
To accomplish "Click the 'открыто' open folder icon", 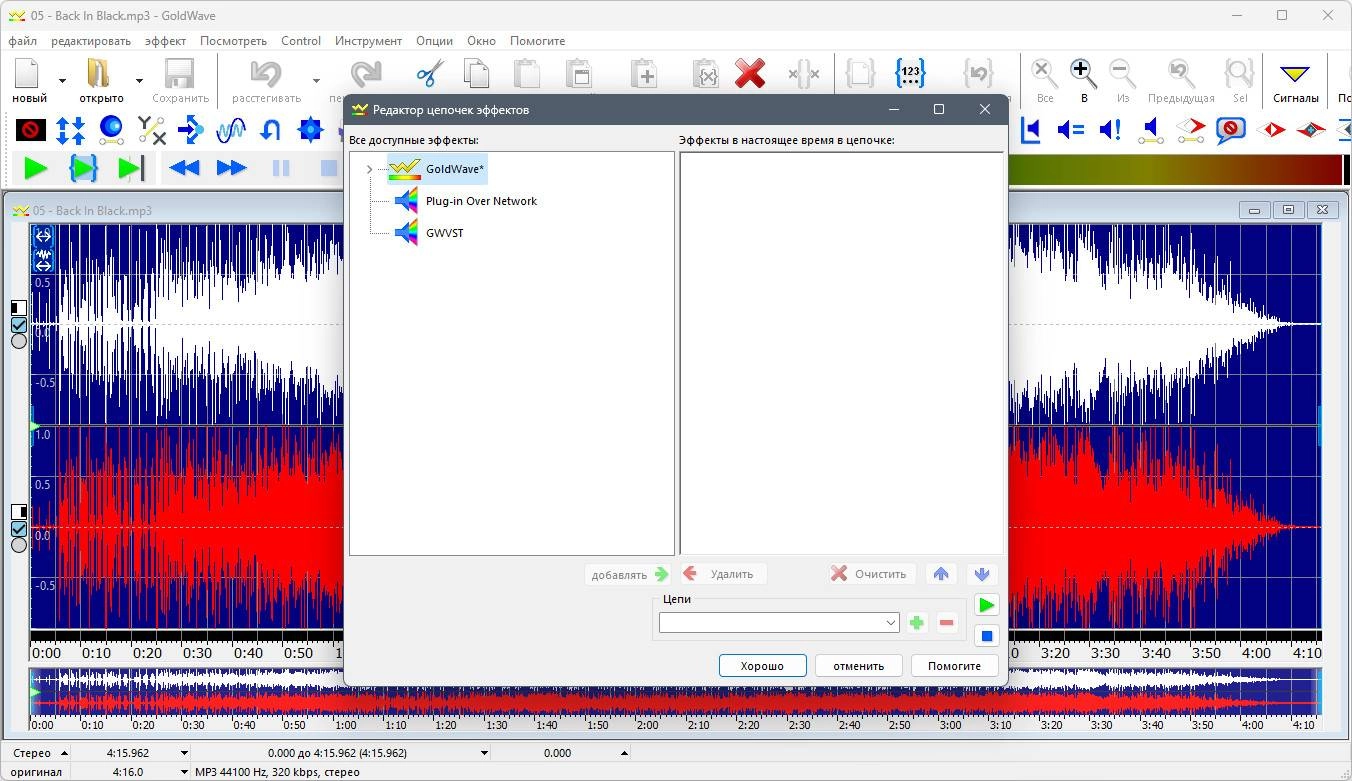I will coord(99,74).
